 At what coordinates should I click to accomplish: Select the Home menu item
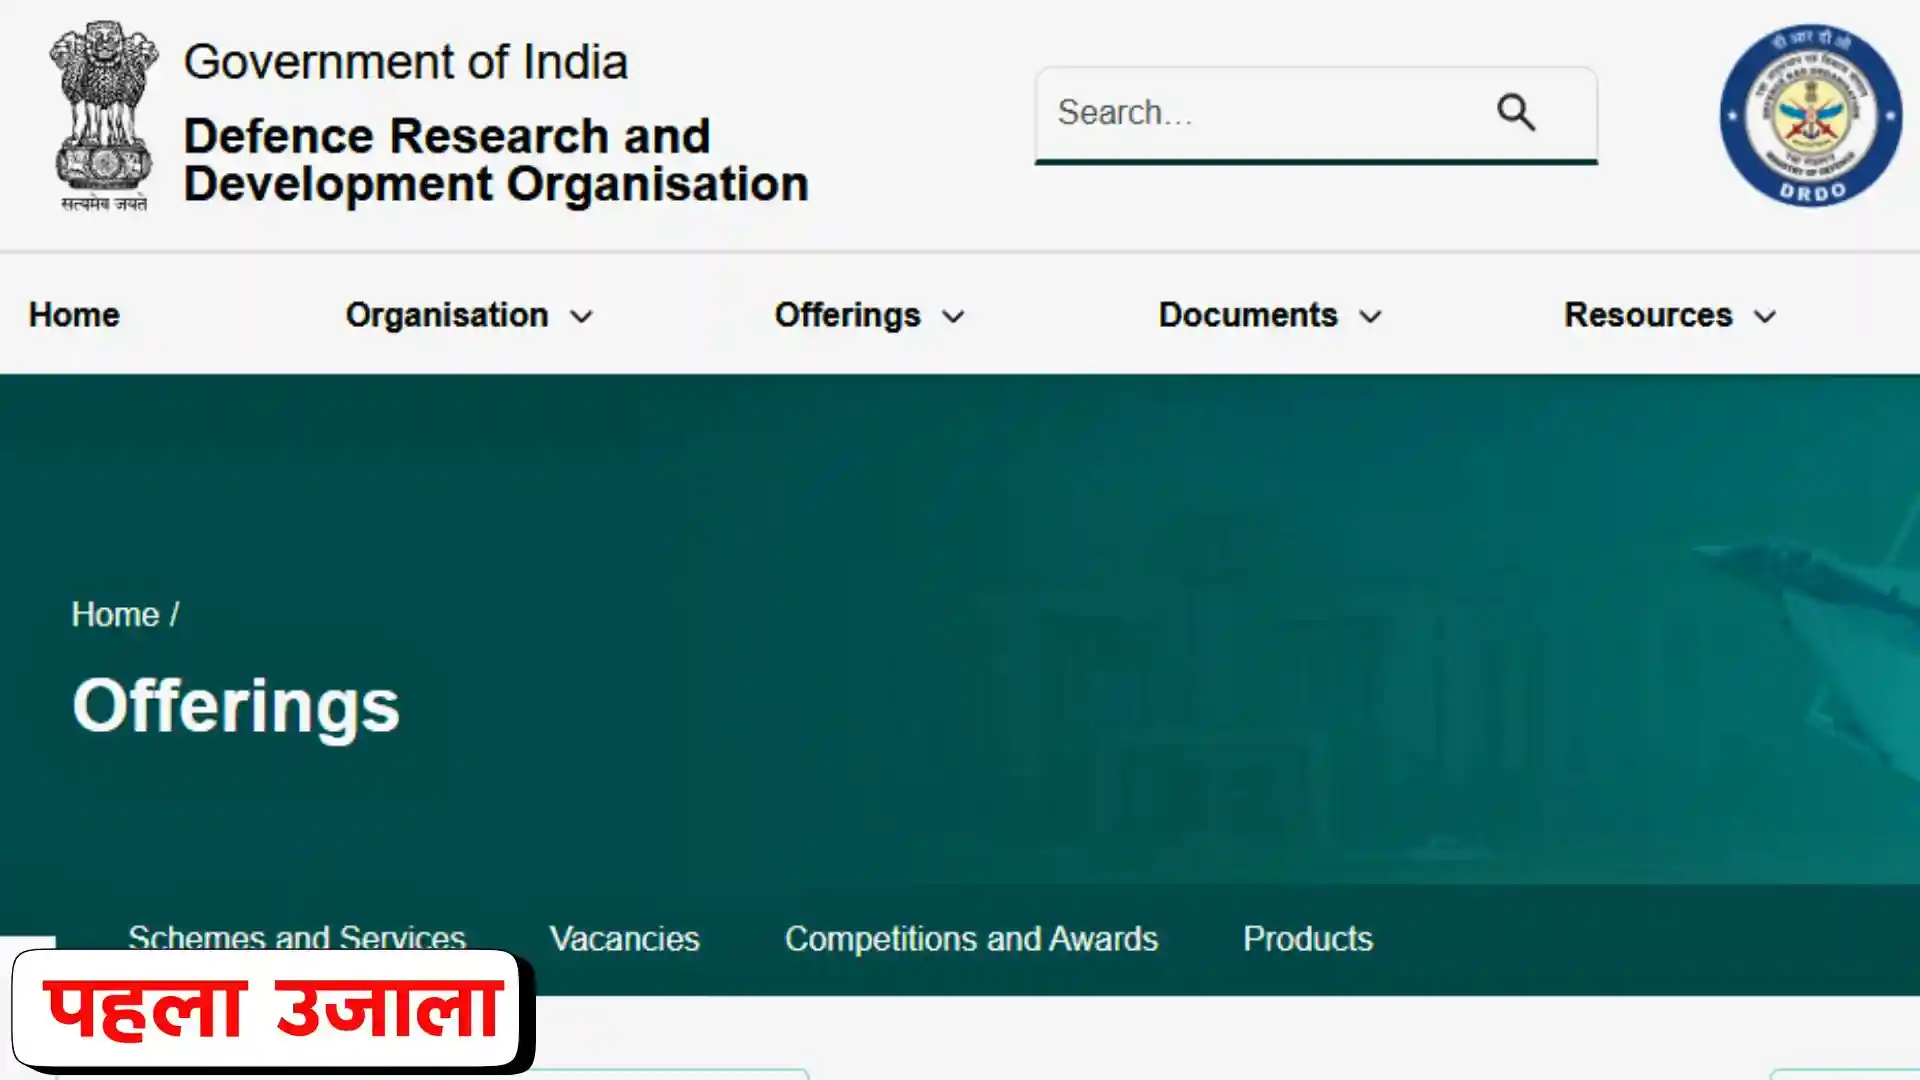pyautogui.click(x=73, y=314)
